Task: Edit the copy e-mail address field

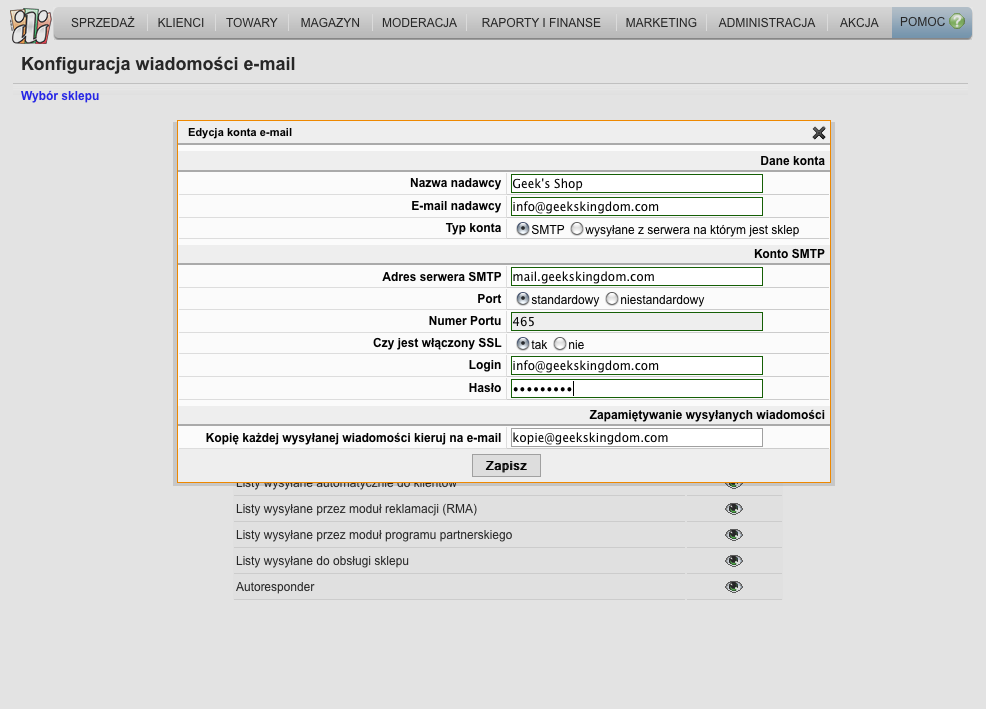Action: pyautogui.click(x=636, y=437)
